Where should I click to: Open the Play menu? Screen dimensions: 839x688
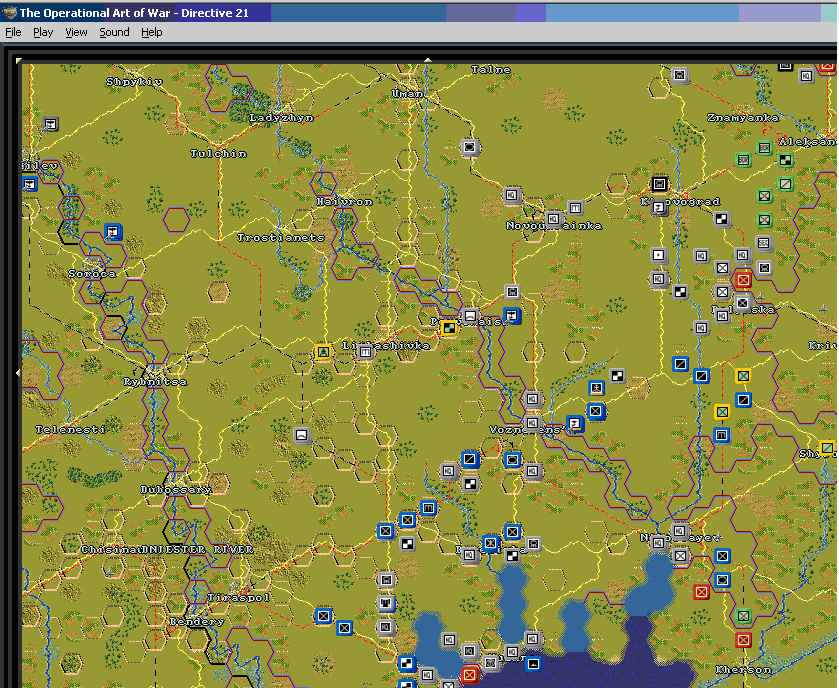[43, 32]
